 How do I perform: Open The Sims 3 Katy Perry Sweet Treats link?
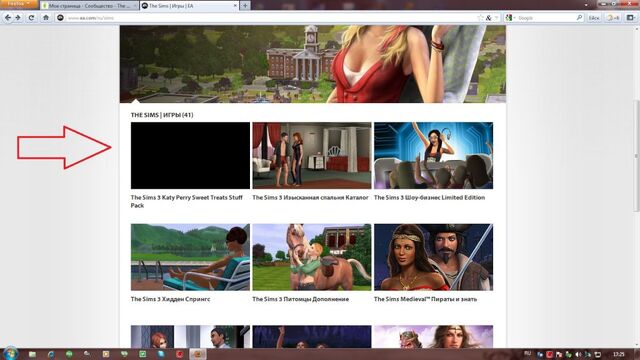tap(187, 201)
